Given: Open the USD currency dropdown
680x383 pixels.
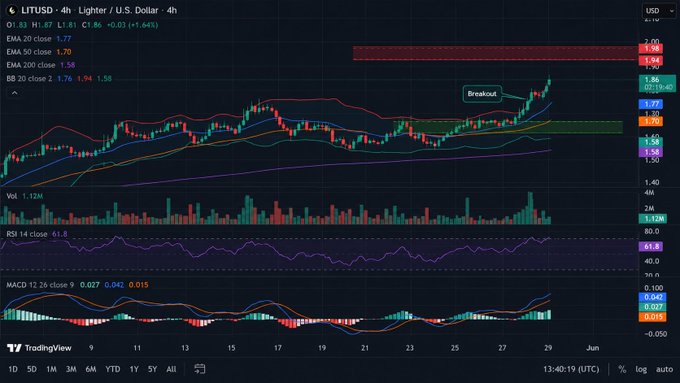Looking at the screenshot, I should pos(659,11).
